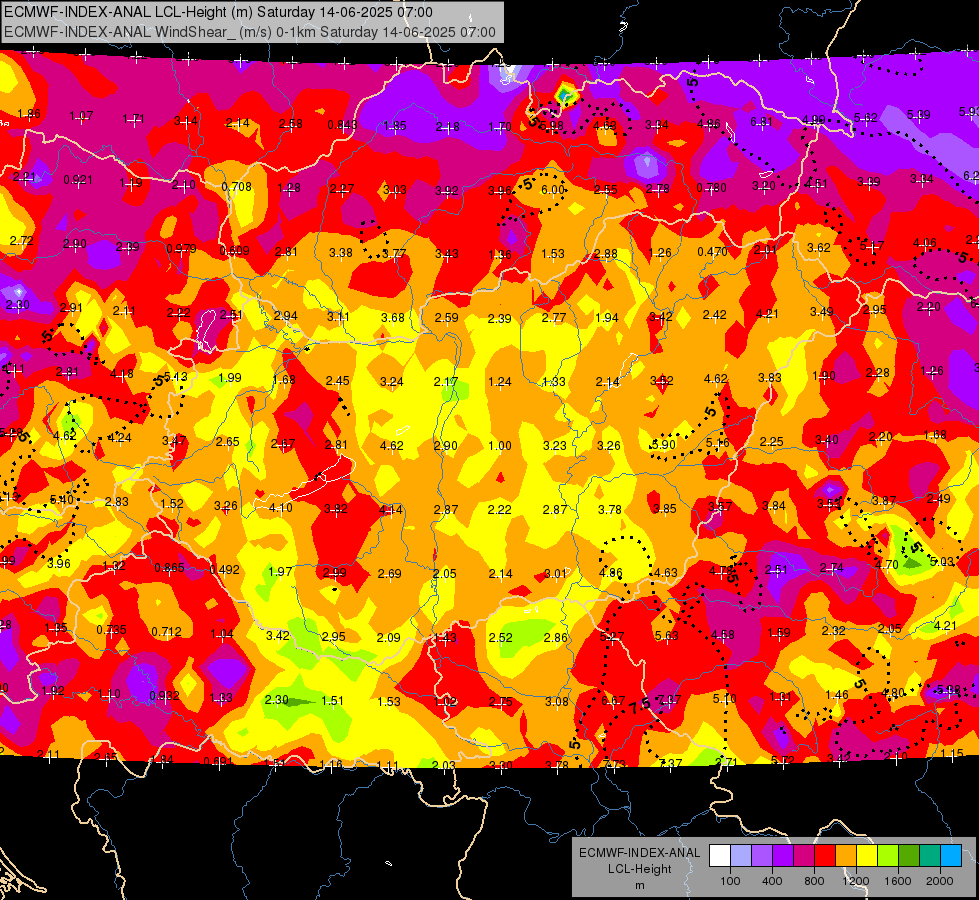Click the legend label 1600
The width and height of the screenshot is (979, 900).
pos(898,881)
